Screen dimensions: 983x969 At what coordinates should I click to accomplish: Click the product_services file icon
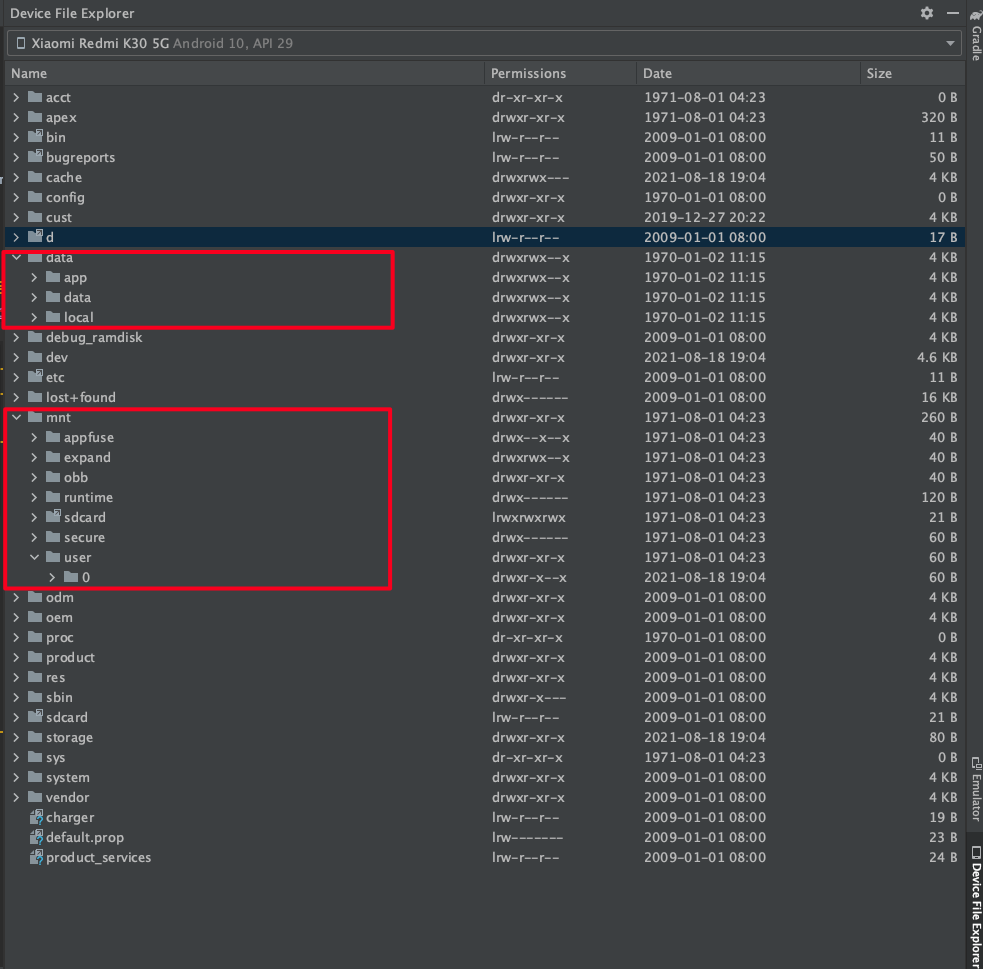coord(36,857)
